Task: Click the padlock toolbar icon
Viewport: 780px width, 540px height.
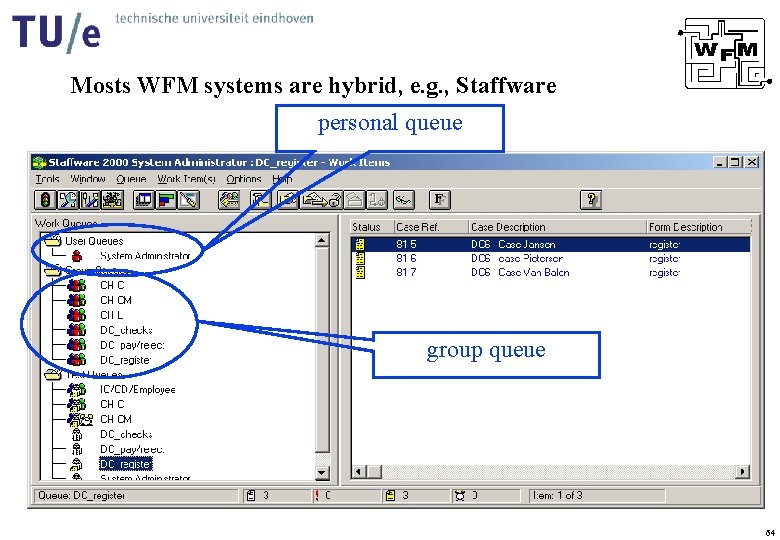Action: [335, 200]
